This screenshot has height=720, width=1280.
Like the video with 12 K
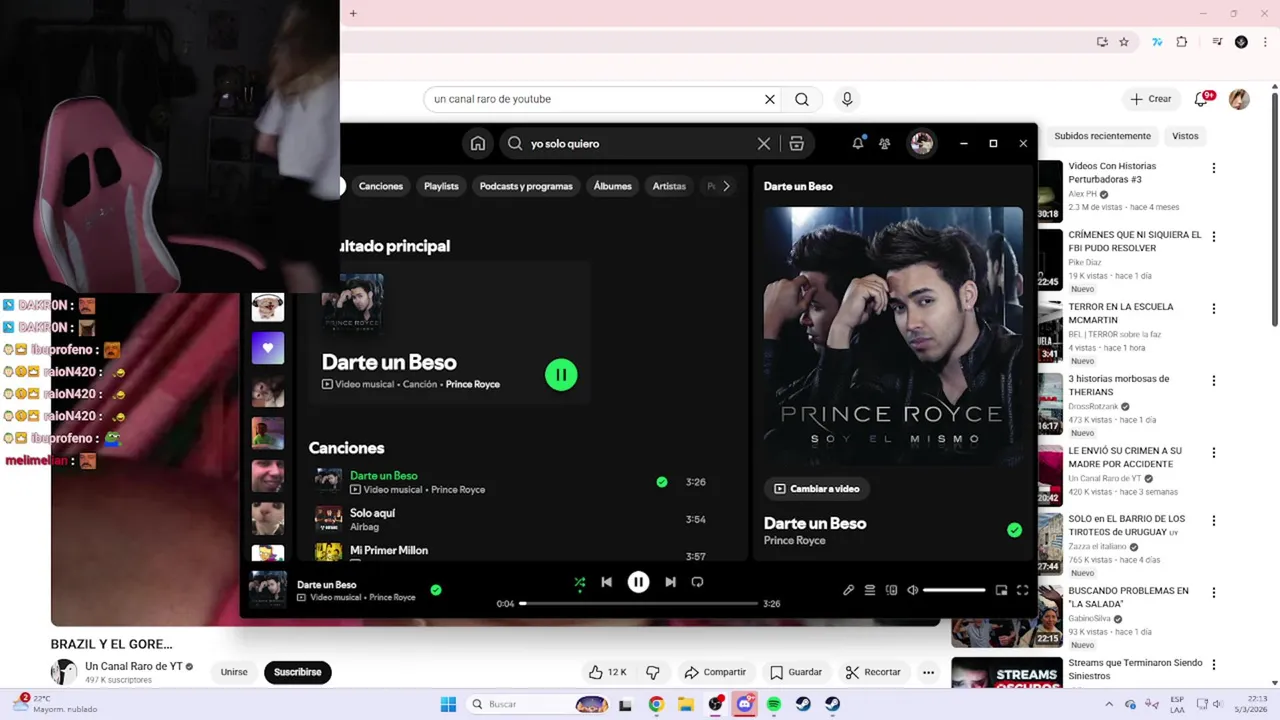607,672
